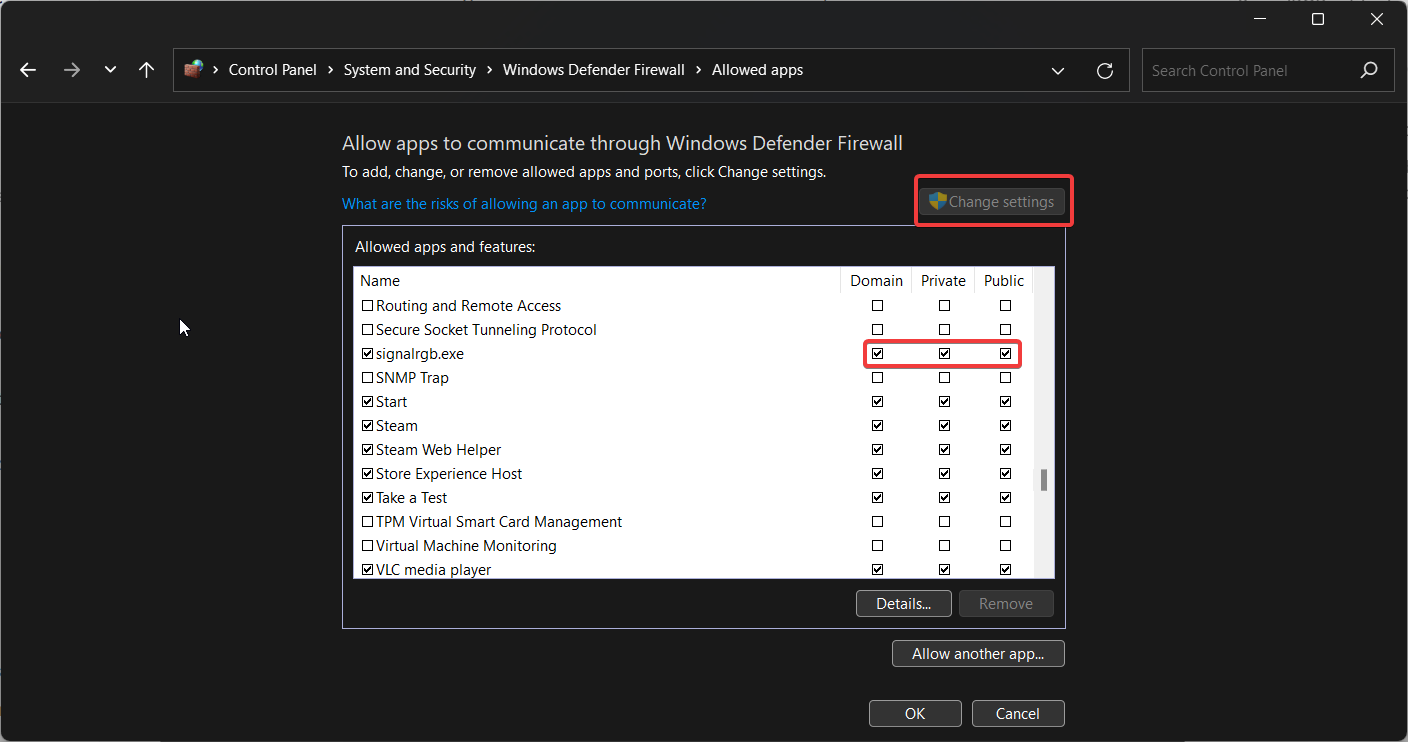Click the Domain column header
1408x742 pixels.
coord(876,281)
